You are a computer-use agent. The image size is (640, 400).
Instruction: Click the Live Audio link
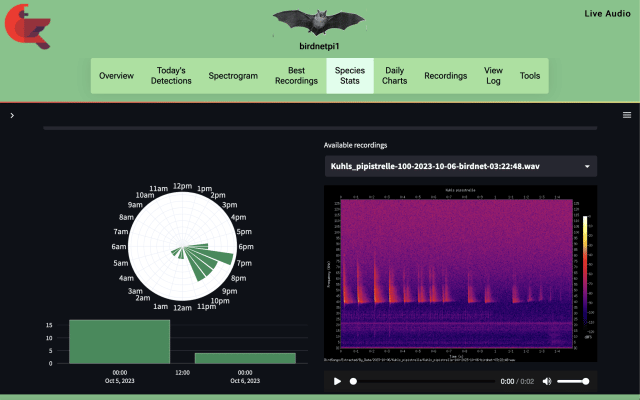click(607, 13)
